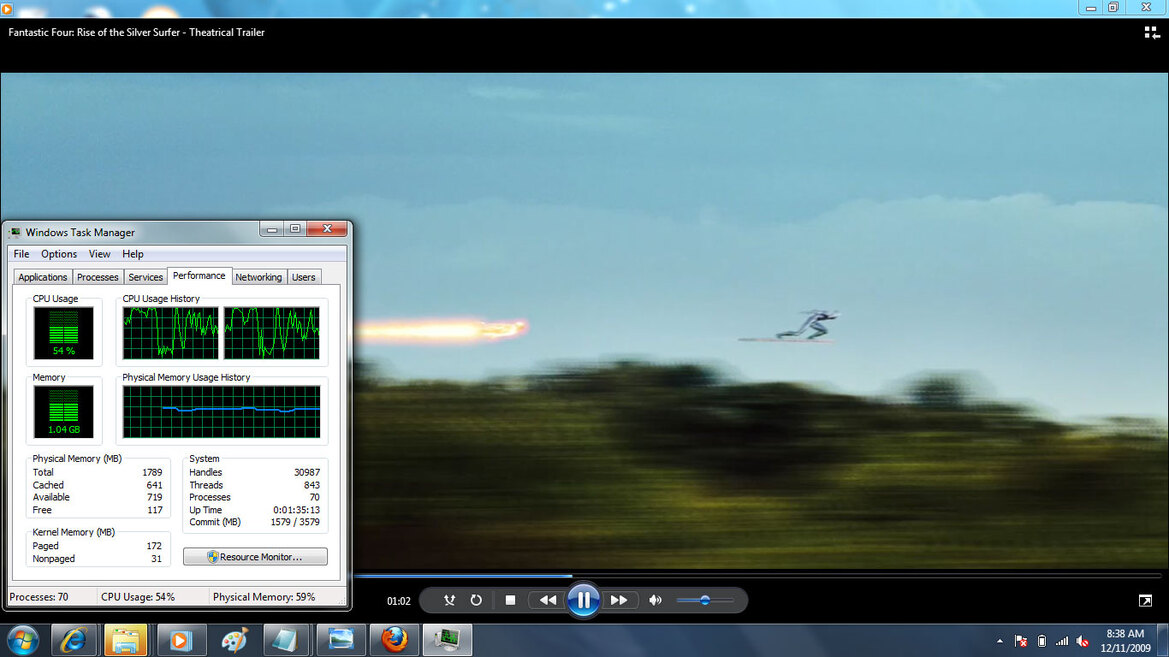The width and height of the screenshot is (1169, 657).
Task: Open the Options menu in Task Manager
Action: tap(59, 254)
